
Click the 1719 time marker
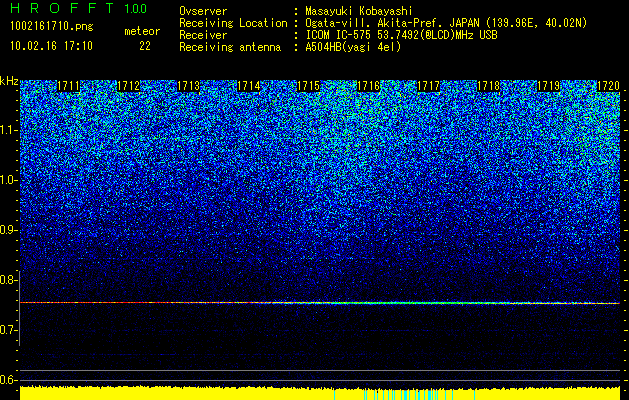[x=548, y=86]
